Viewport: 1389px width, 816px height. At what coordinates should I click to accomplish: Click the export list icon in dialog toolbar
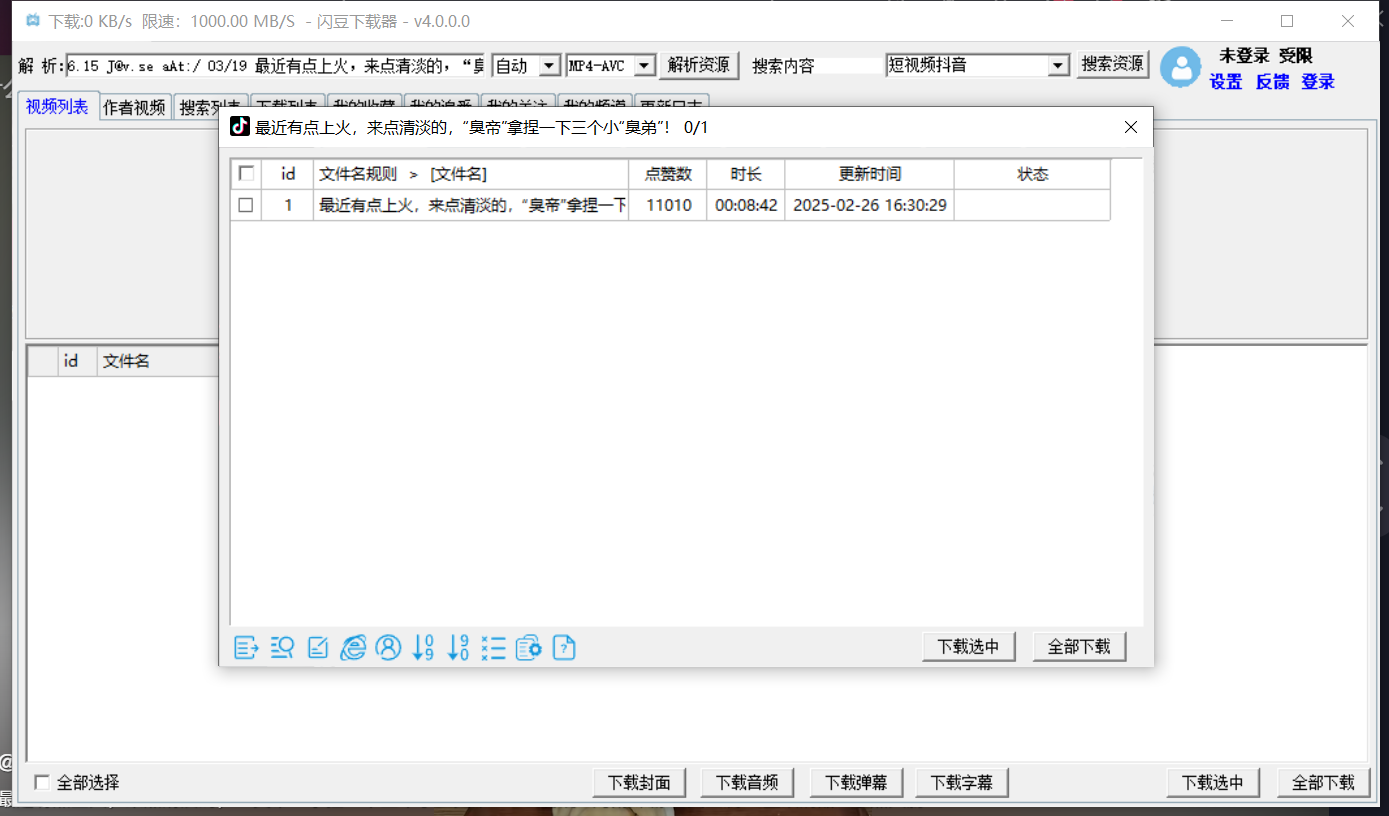pos(246,648)
